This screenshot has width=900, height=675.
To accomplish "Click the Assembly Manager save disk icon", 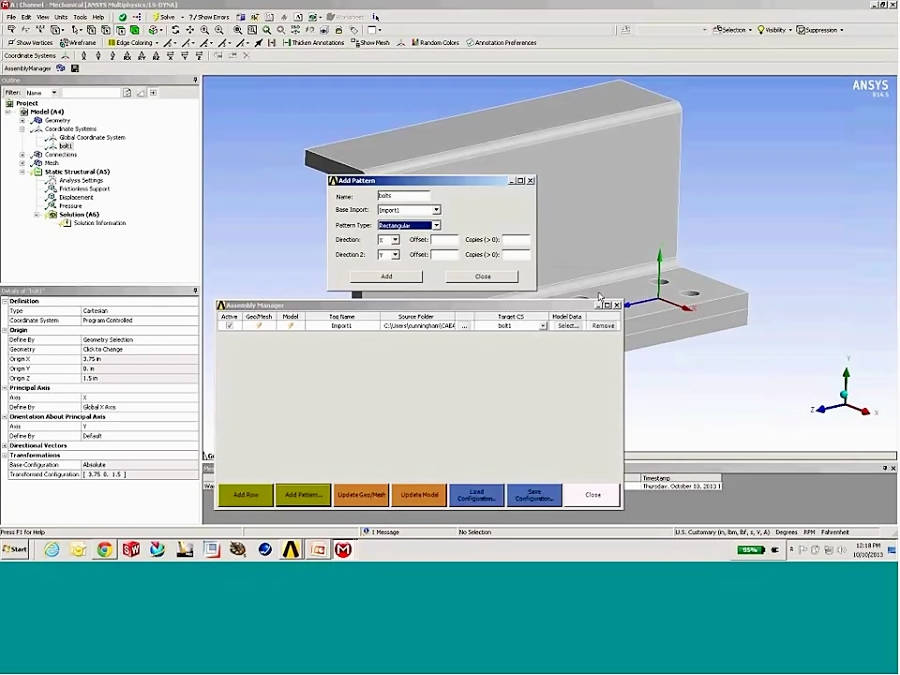I will (x=75, y=68).
